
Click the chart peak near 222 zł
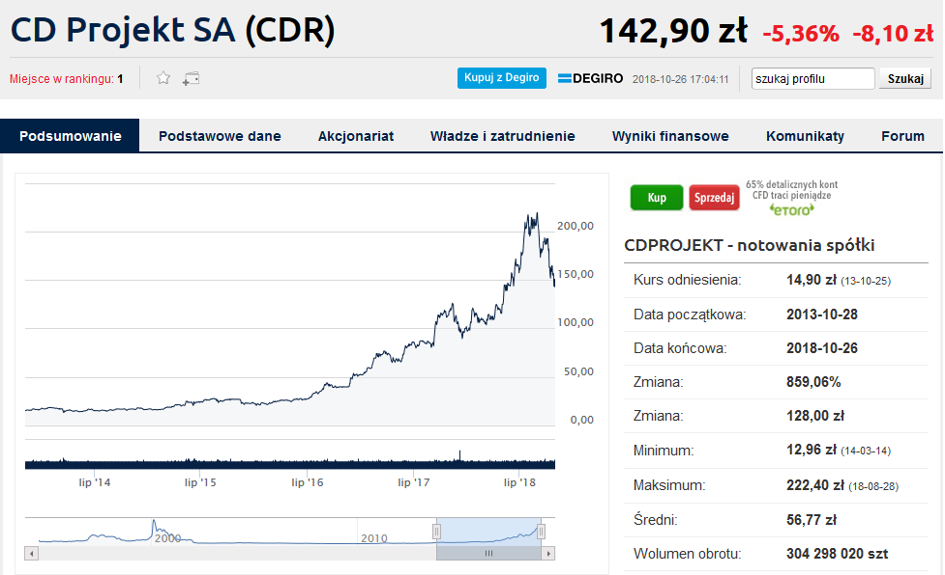click(536, 213)
